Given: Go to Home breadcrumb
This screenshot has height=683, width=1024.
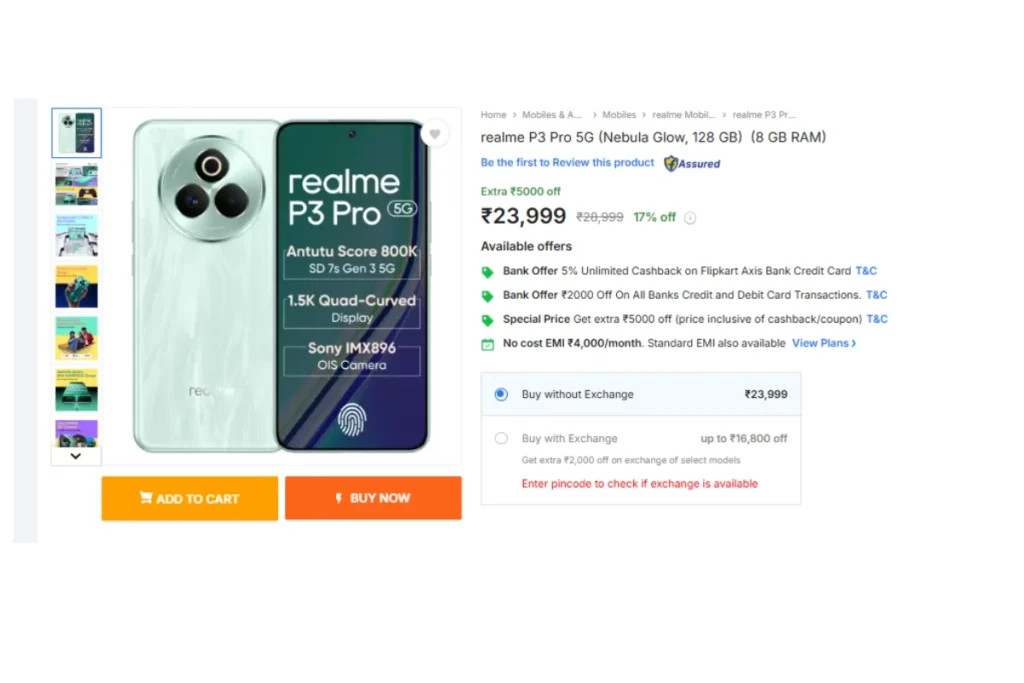Looking at the screenshot, I should (493, 115).
